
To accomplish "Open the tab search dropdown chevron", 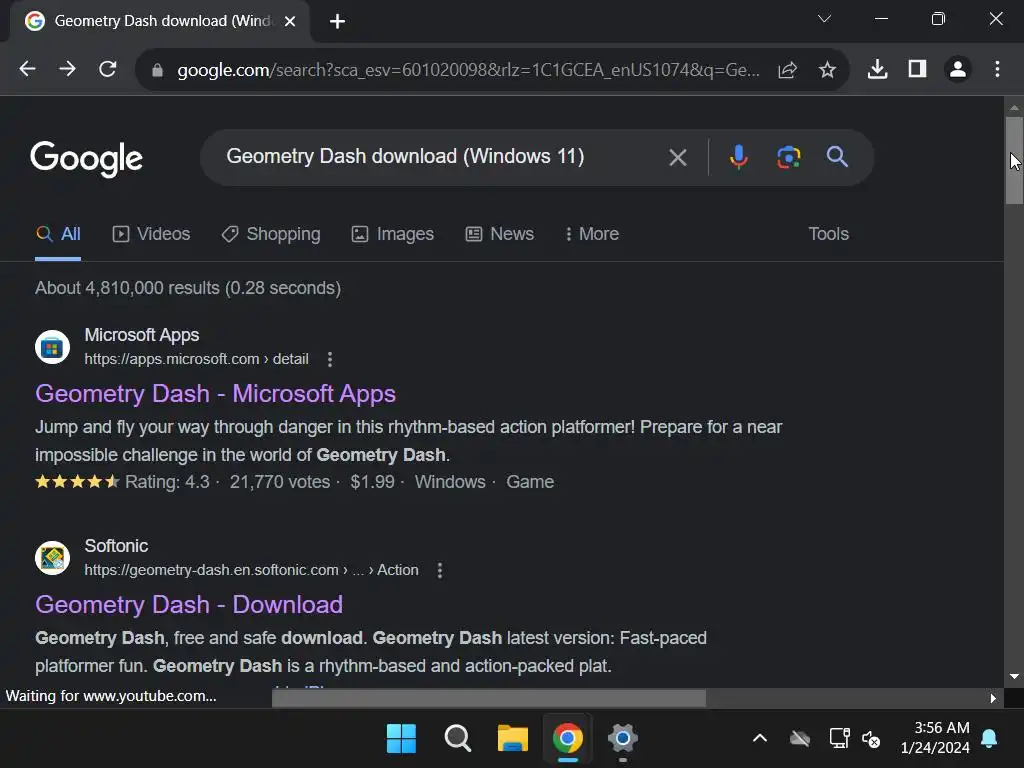I will [824, 19].
